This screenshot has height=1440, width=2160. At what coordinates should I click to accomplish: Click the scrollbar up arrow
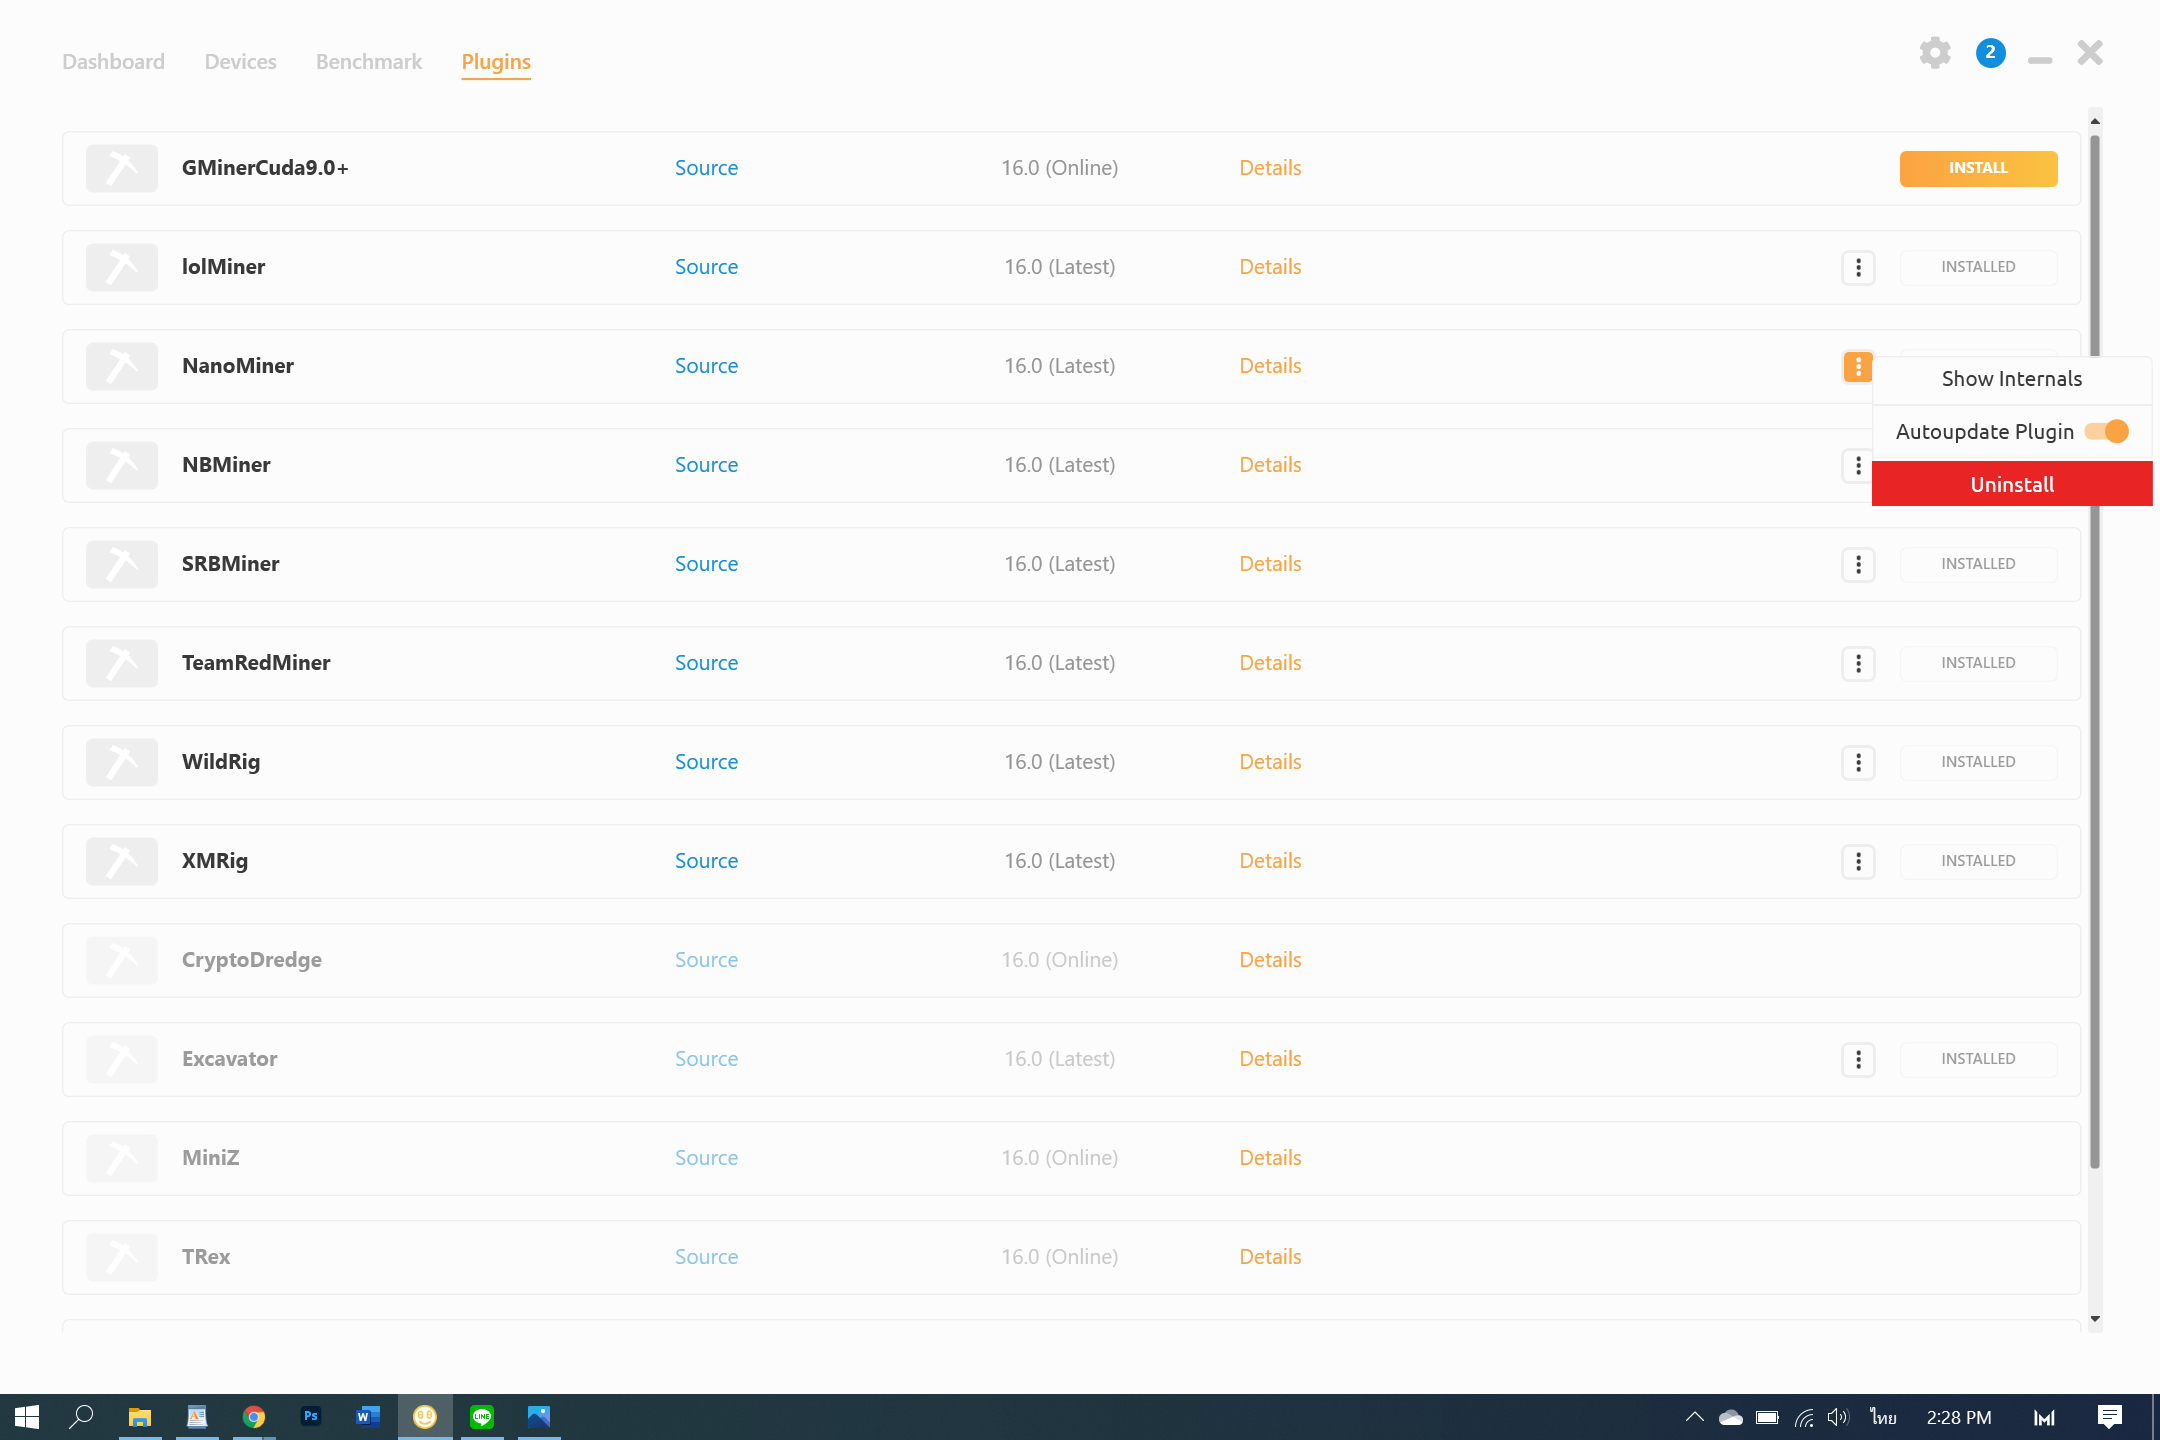click(x=2095, y=121)
